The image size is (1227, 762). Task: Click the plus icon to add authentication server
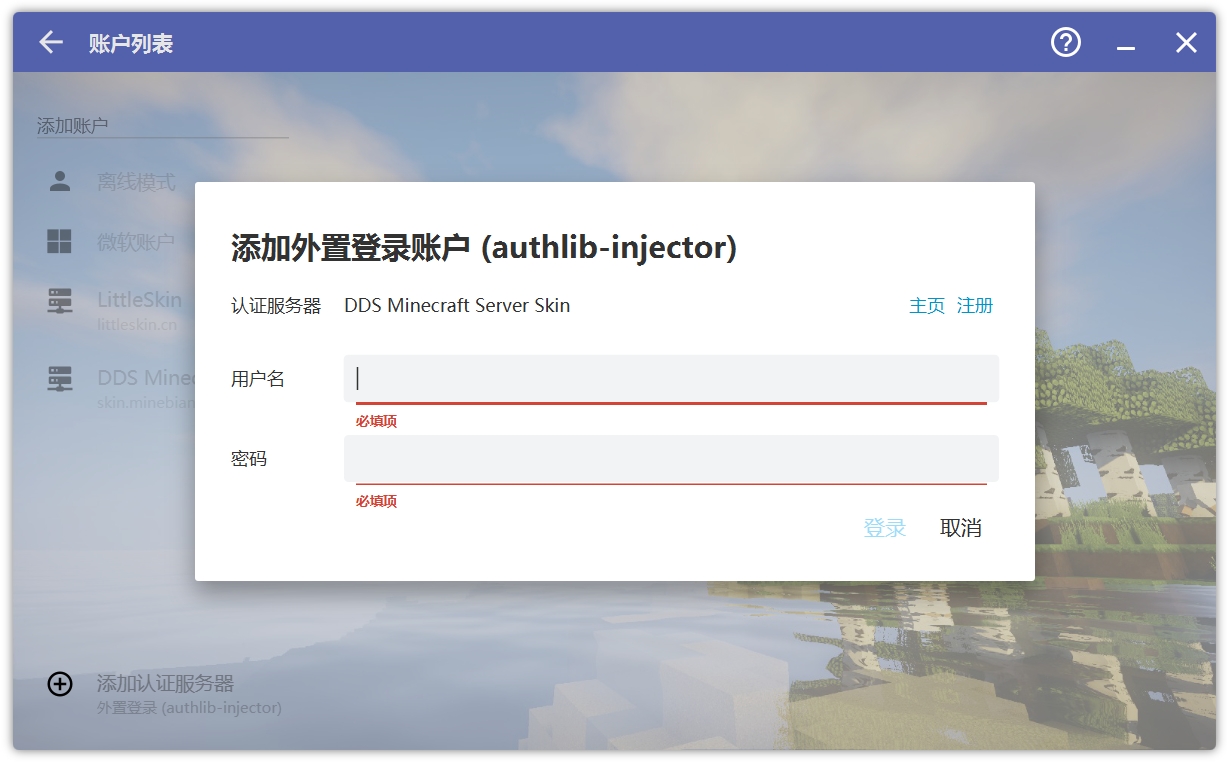tap(59, 684)
